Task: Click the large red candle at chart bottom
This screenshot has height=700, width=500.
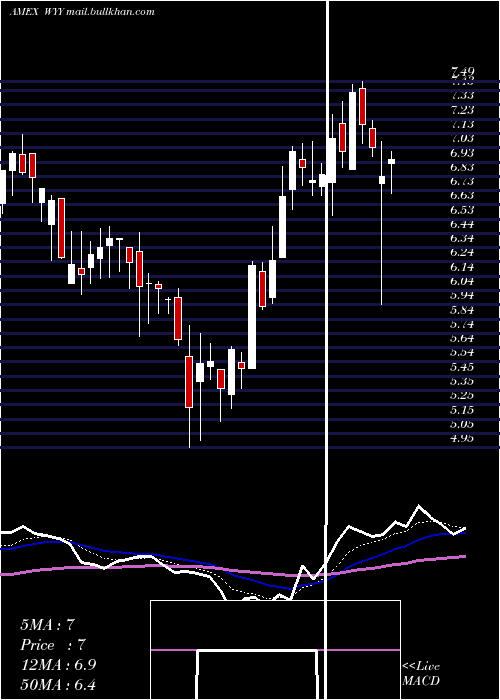Action: click(189, 382)
